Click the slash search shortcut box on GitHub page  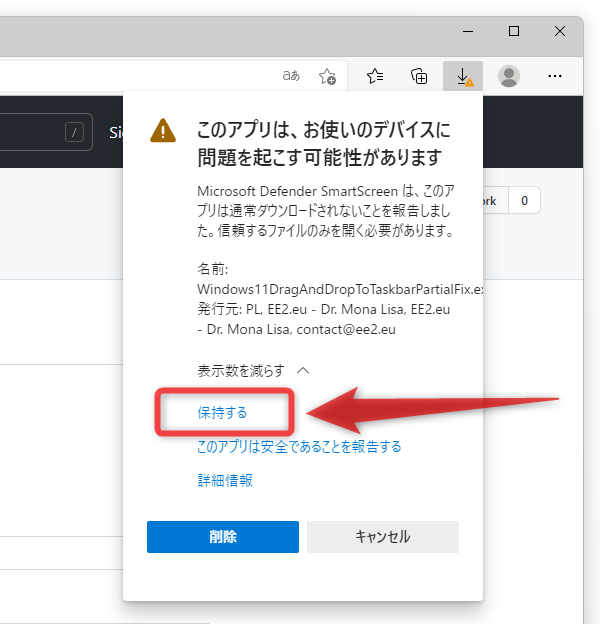coord(74,132)
